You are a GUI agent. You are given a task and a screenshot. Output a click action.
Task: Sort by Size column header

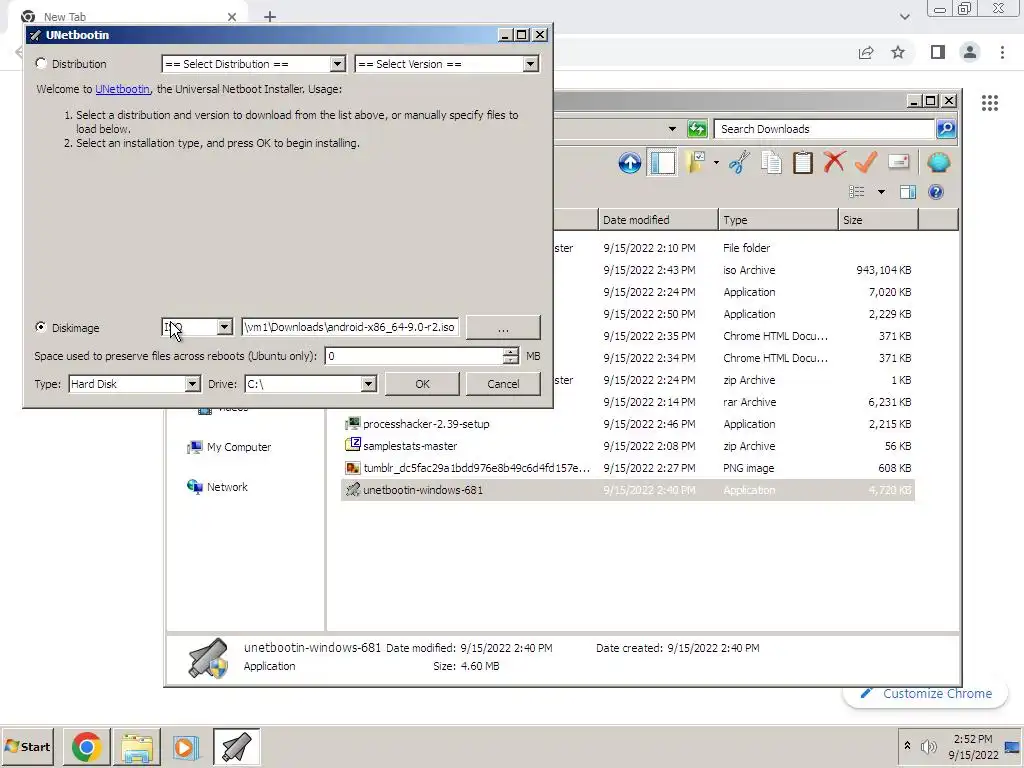click(x=878, y=220)
